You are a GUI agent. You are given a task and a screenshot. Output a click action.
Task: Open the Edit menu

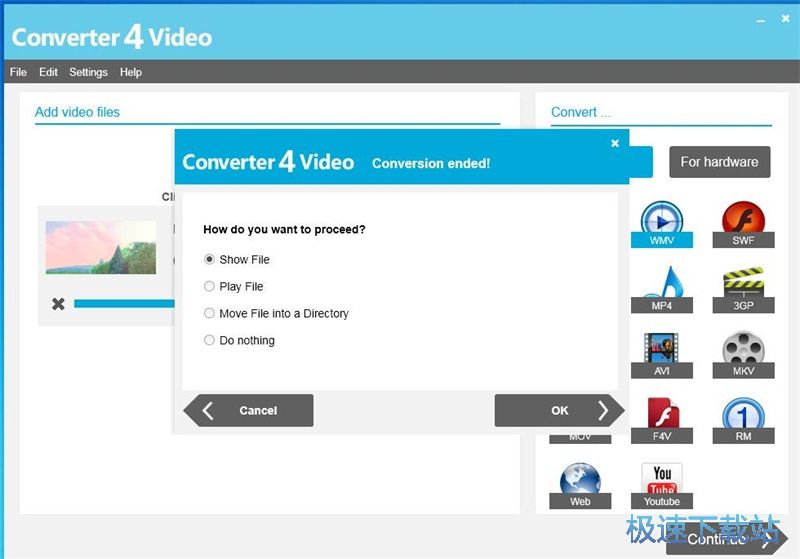point(48,72)
